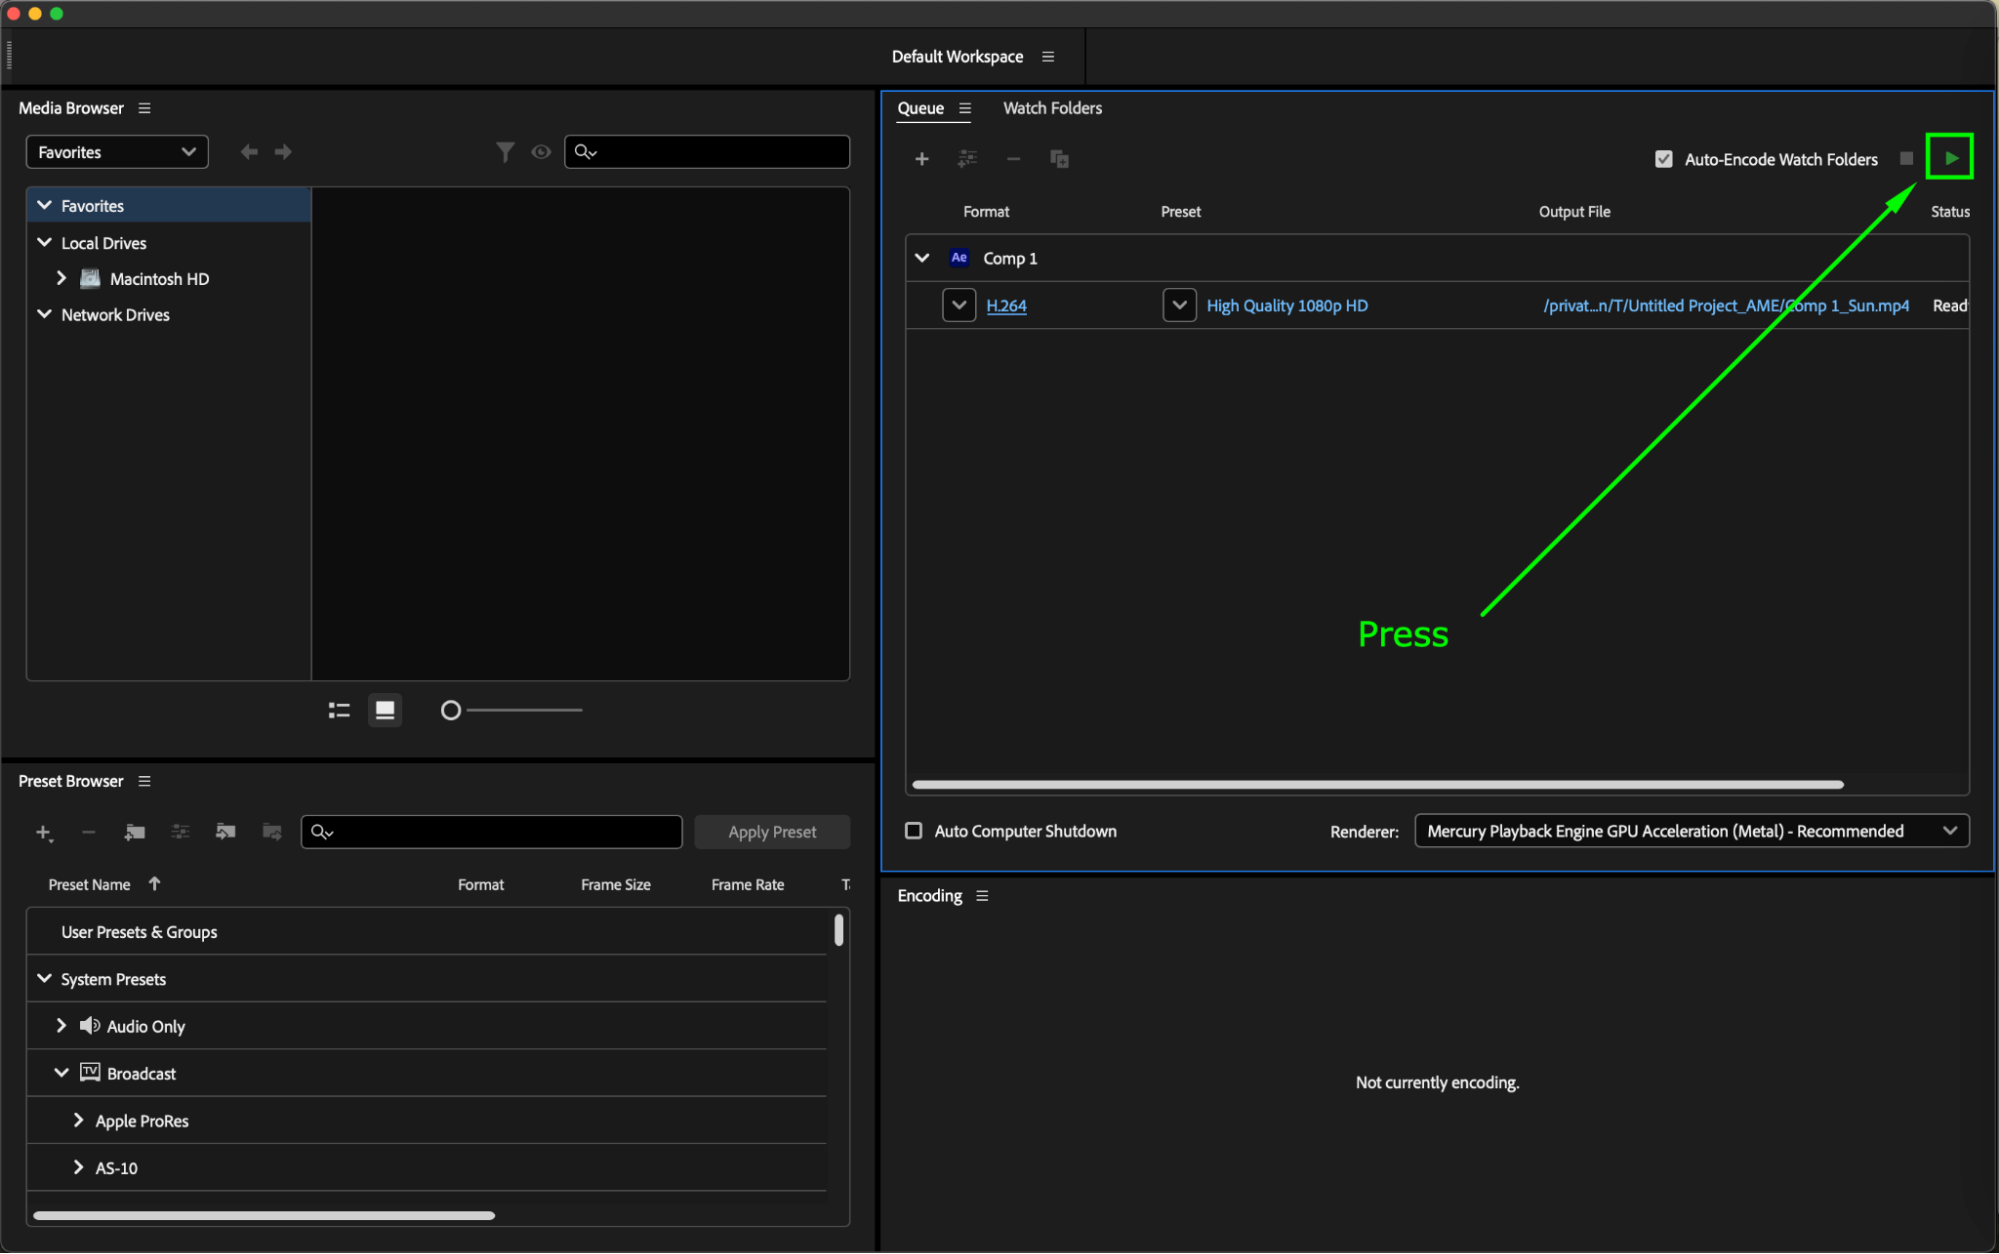The image size is (1999, 1254).
Task: Click the Add Source plus icon in Queue
Action: [x=921, y=159]
